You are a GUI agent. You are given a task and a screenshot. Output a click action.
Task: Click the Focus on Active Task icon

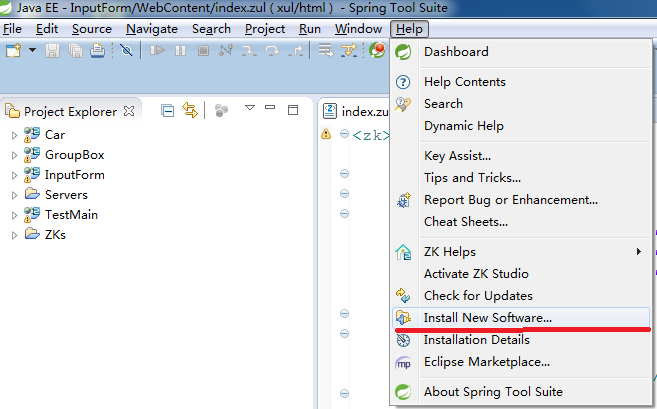221,111
